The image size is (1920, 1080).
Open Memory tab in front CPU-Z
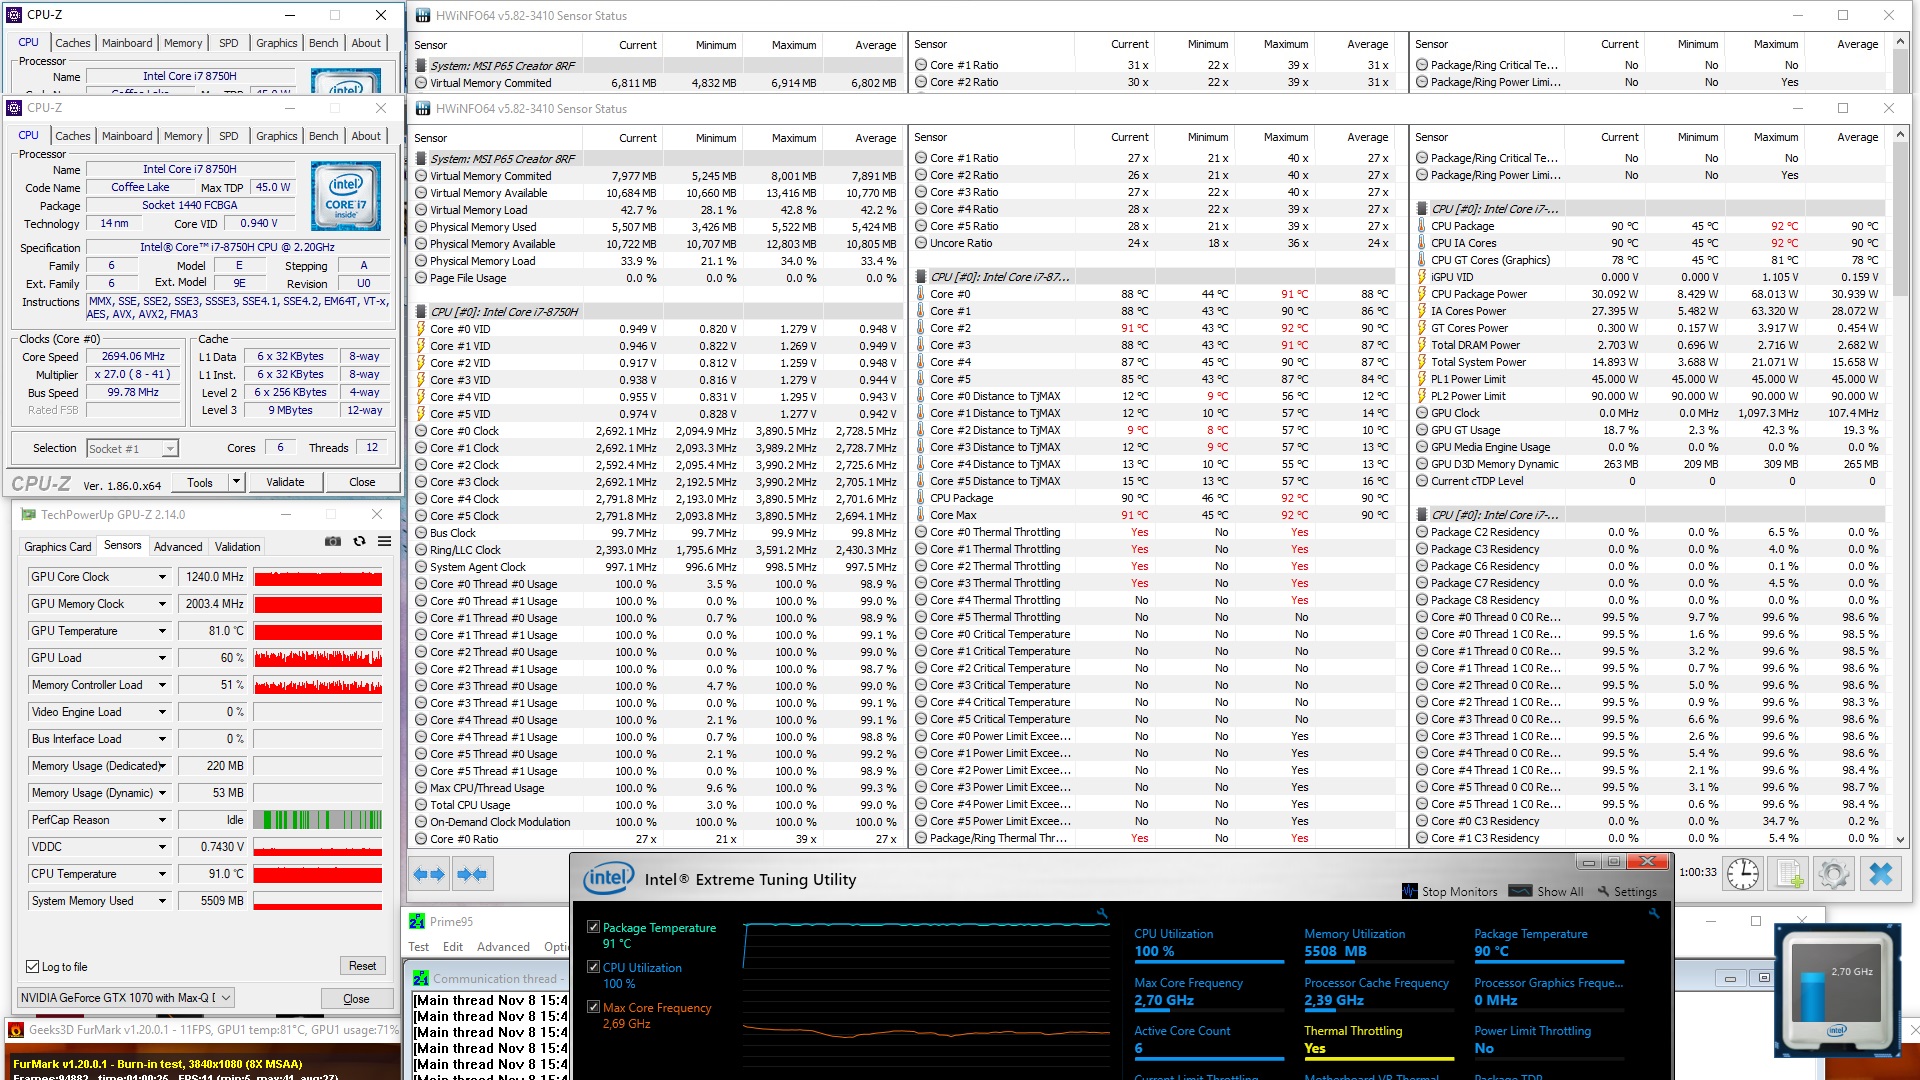click(183, 136)
